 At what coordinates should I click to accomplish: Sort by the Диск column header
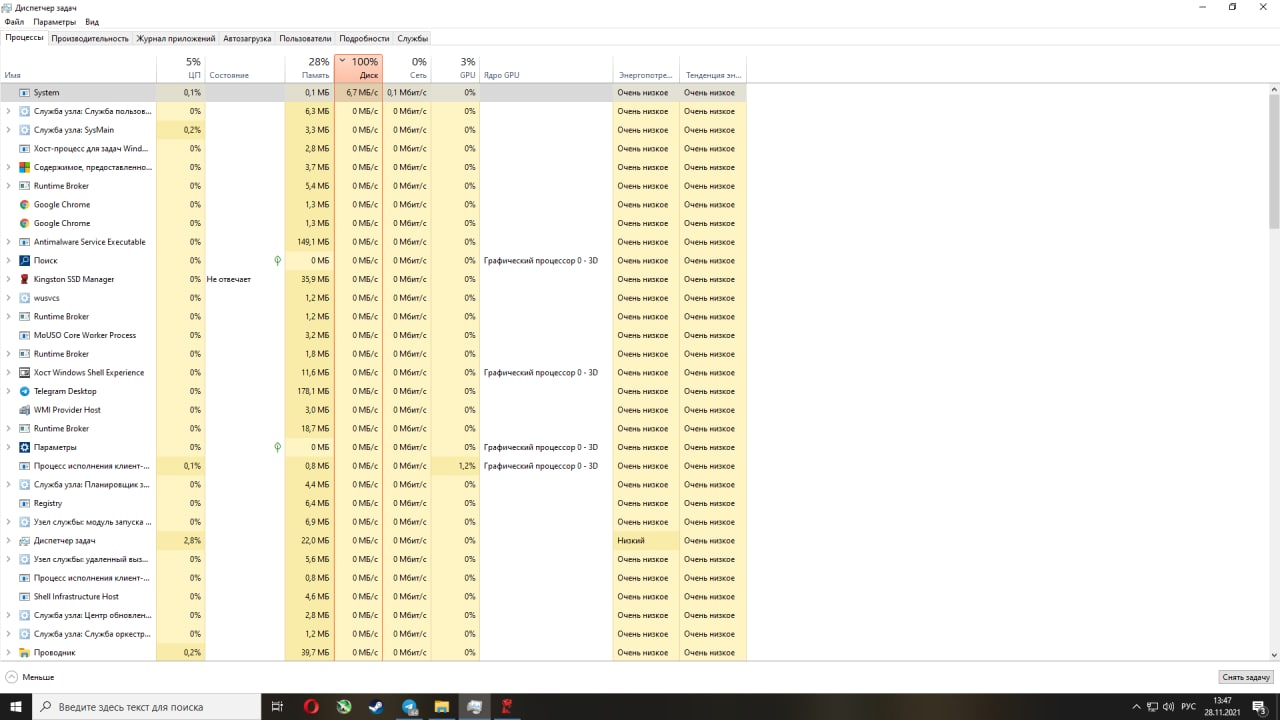pos(358,68)
